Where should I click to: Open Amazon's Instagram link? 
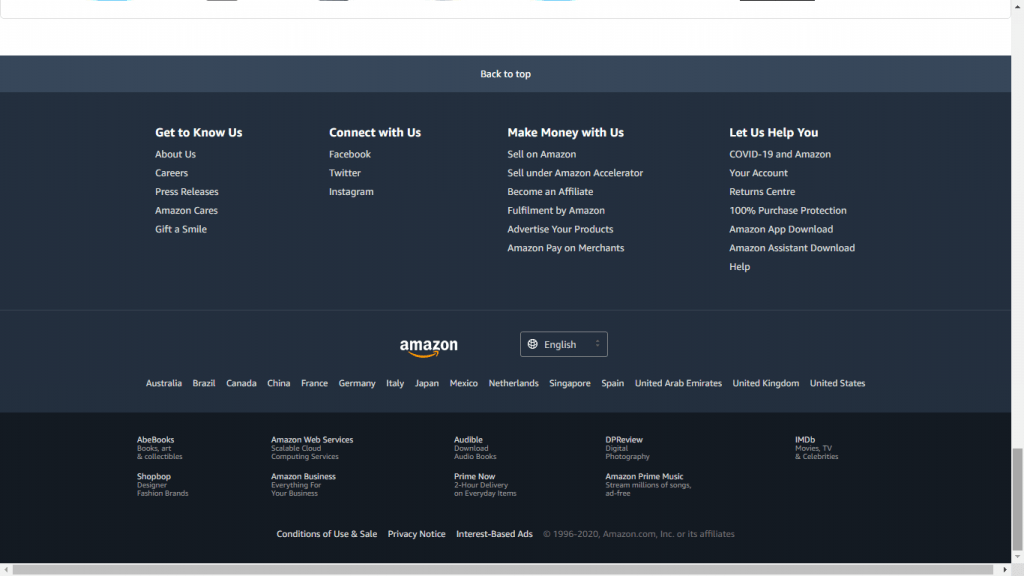coord(351,192)
